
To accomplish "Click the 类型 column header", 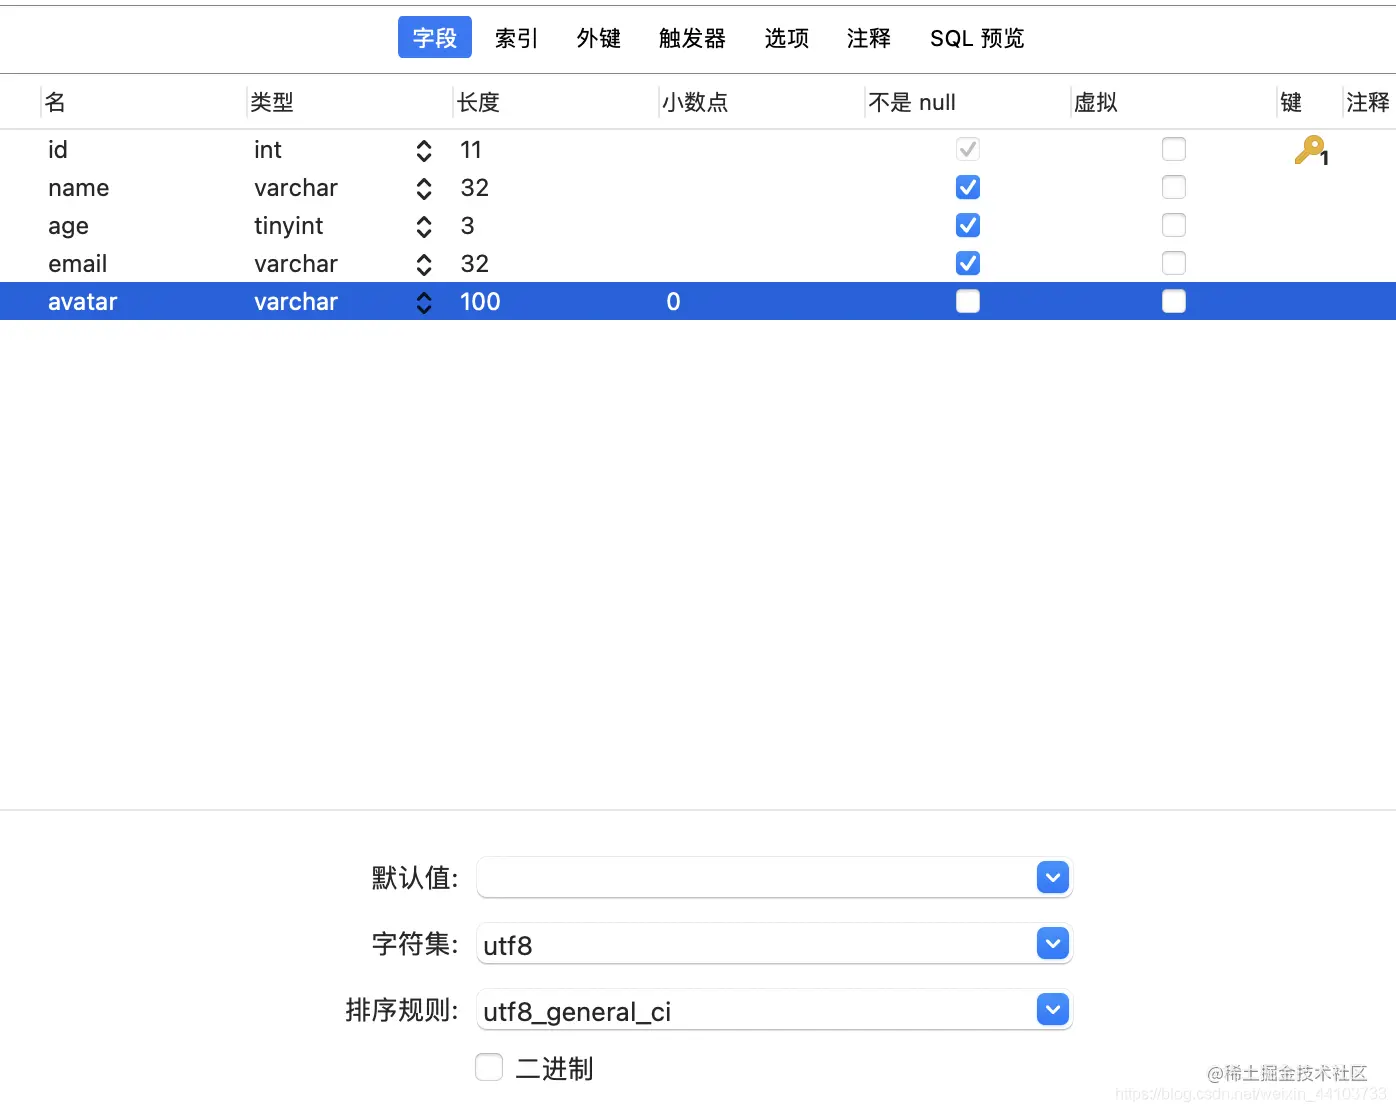I will click(x=272, y=102).
